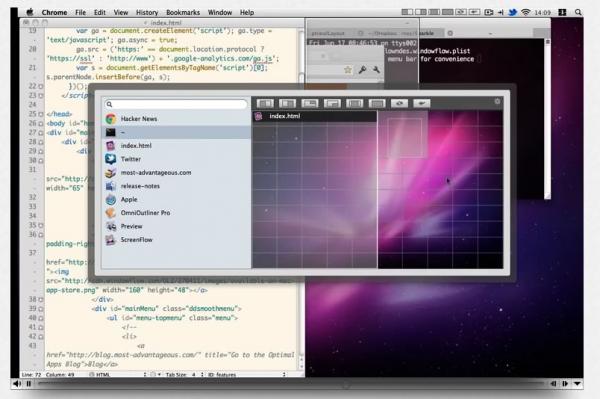Image resolution: width=600 pixels, height=399 pixels.
Task: Select the Preview entry in the window list
Action: 176,226
